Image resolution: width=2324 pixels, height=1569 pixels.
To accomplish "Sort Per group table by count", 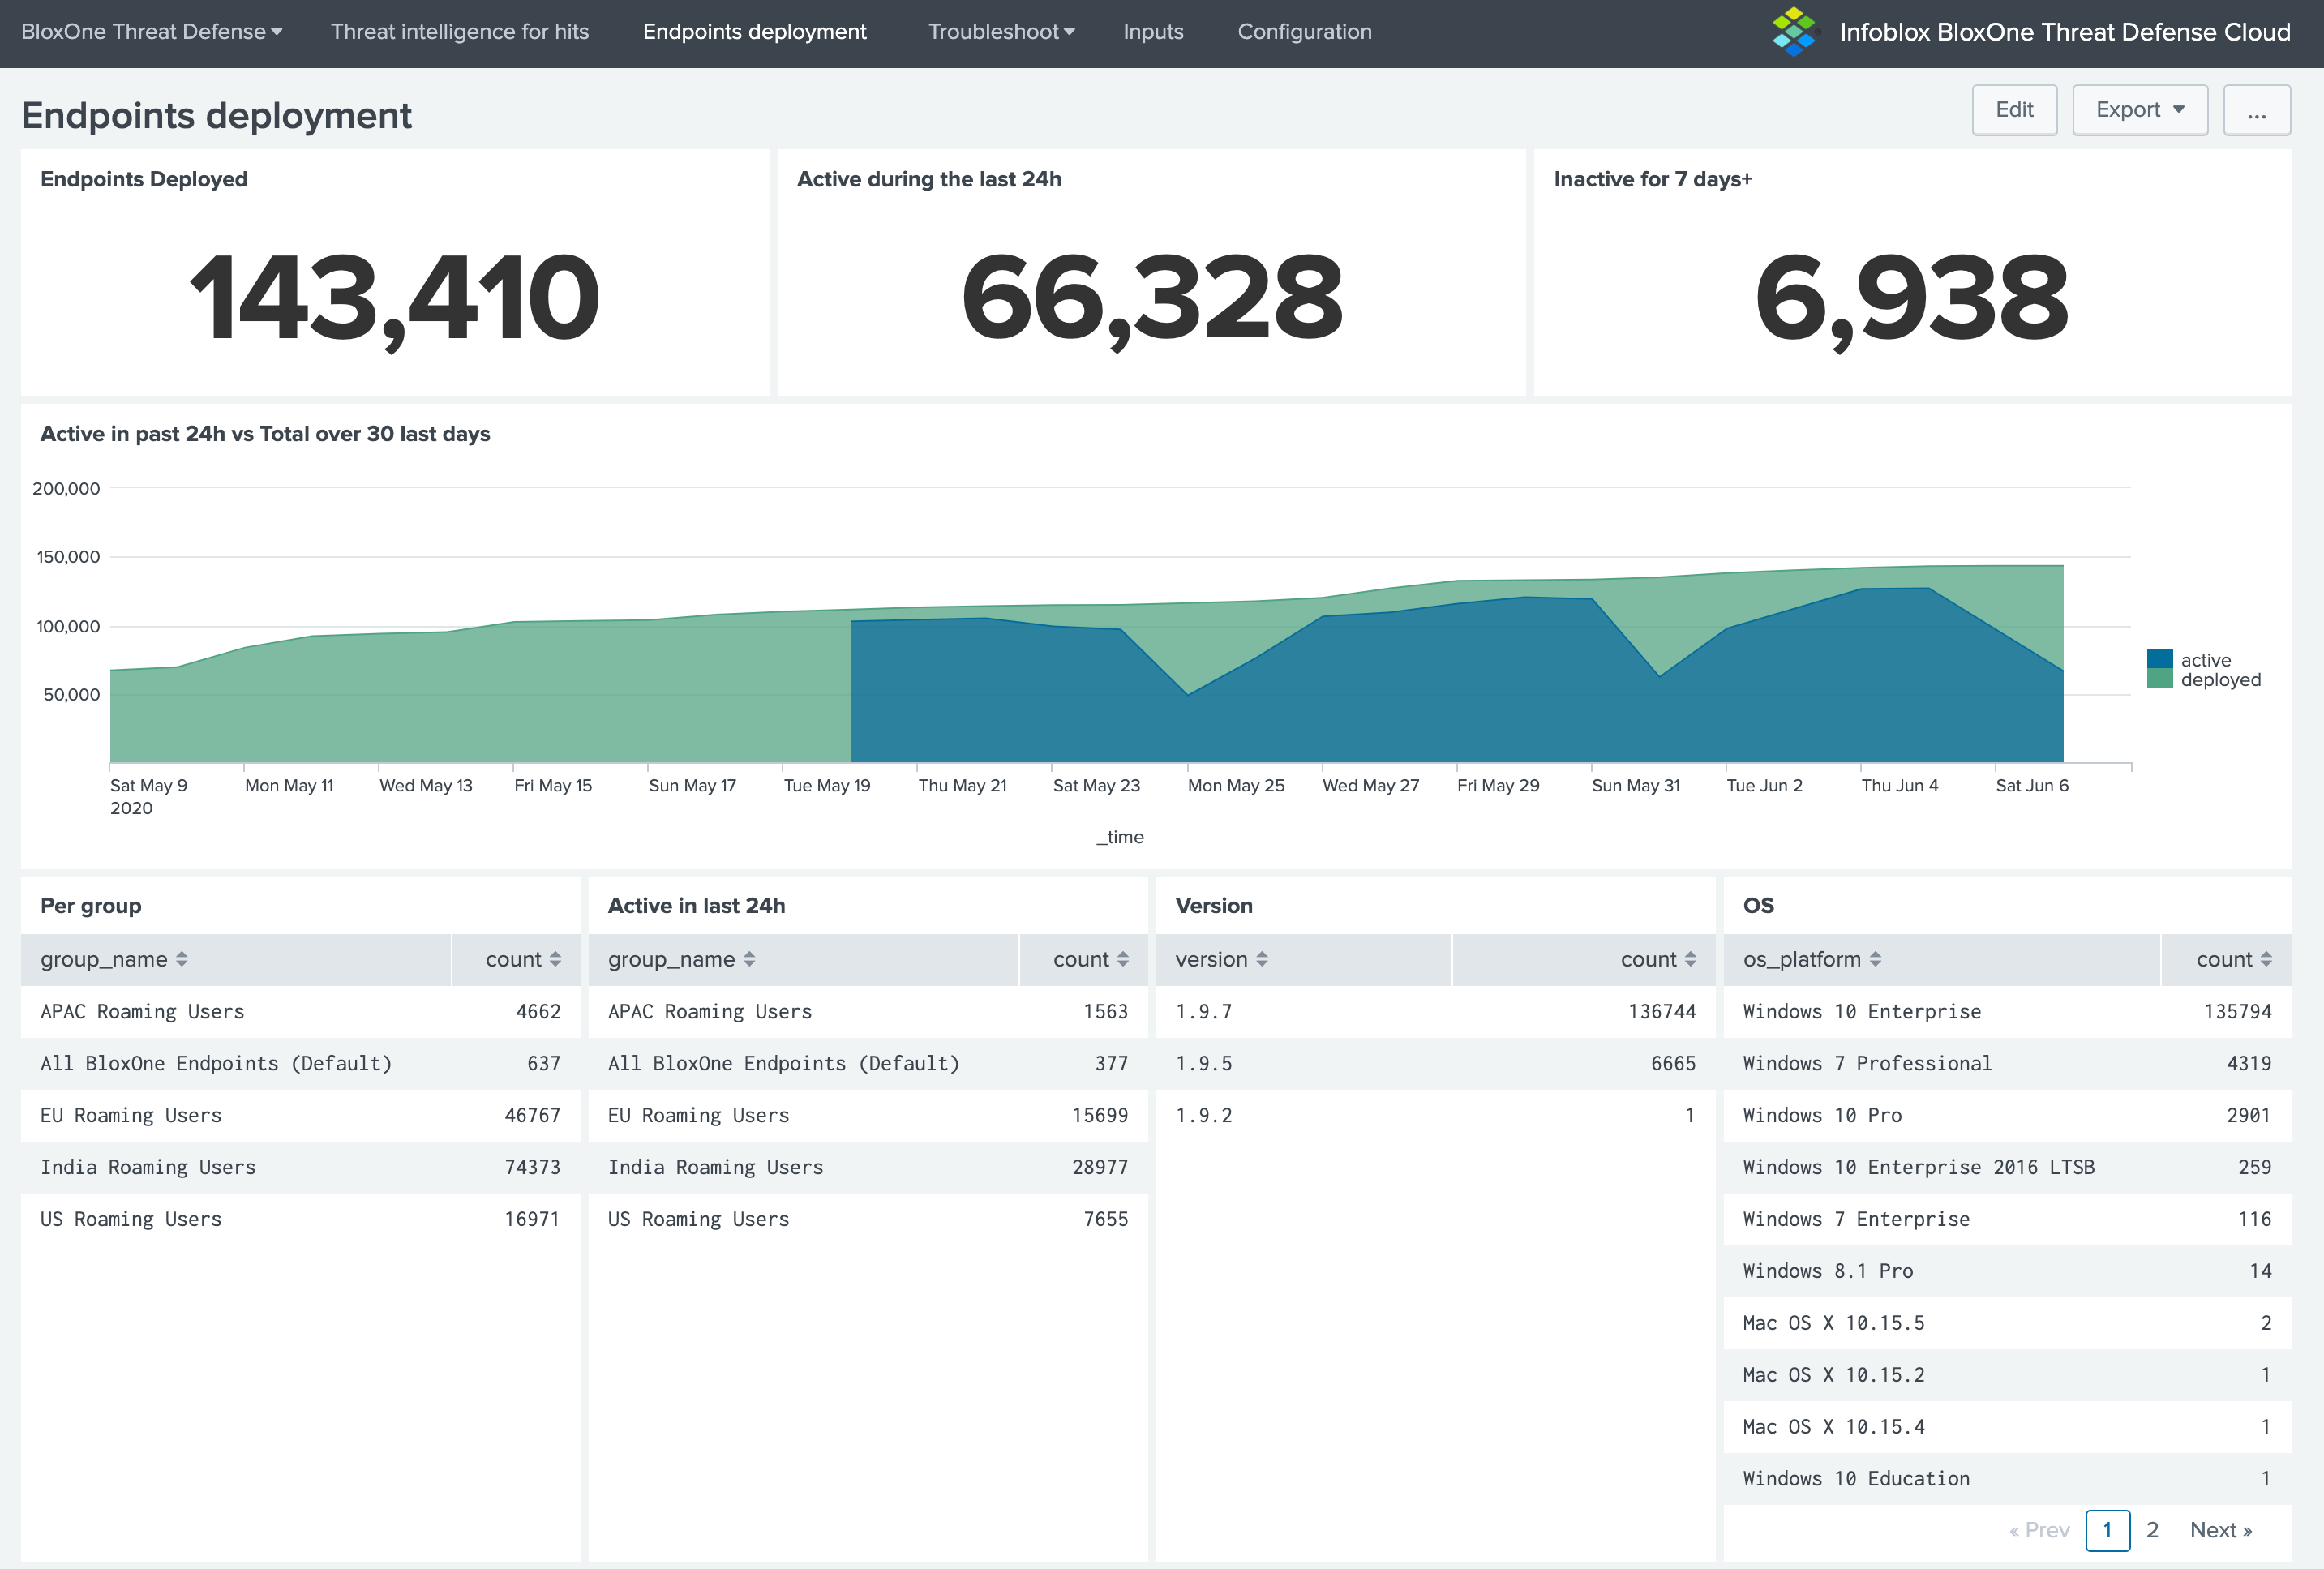I will tap(523, 959).
